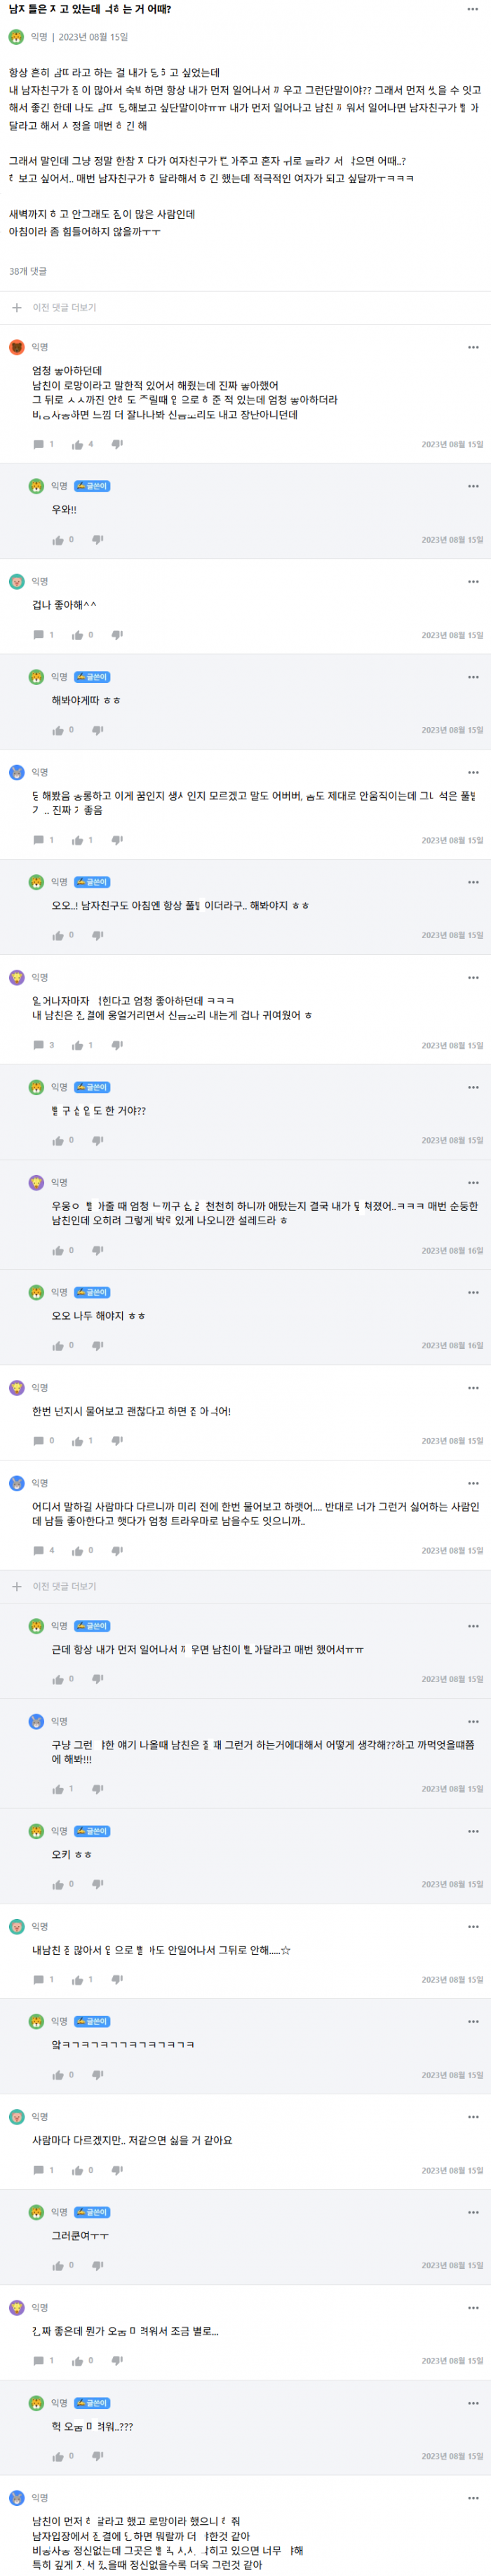Toggle like on '오오 나두 해야지 ㅎㅎ' reply
The width and height of the screenshot is (491, 2576).
pos(58,1346)
